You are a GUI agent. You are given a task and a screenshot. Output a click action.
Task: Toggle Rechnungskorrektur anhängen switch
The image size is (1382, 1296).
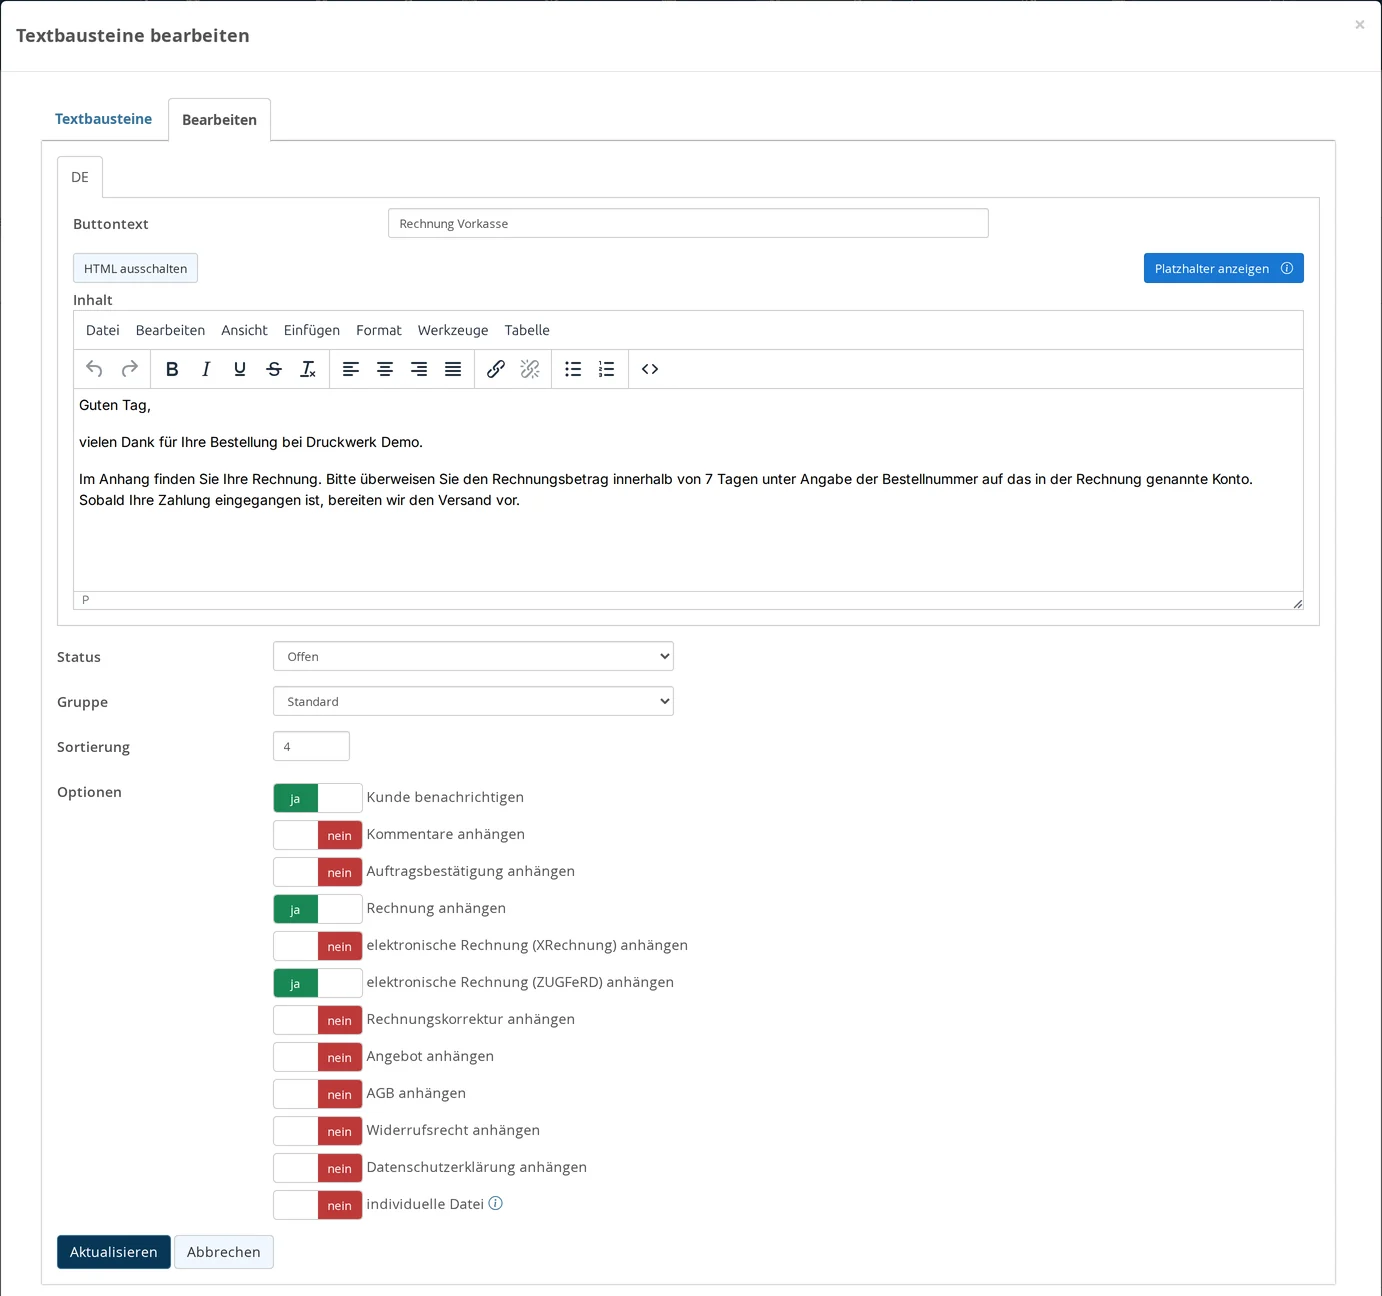[318, 1020]
